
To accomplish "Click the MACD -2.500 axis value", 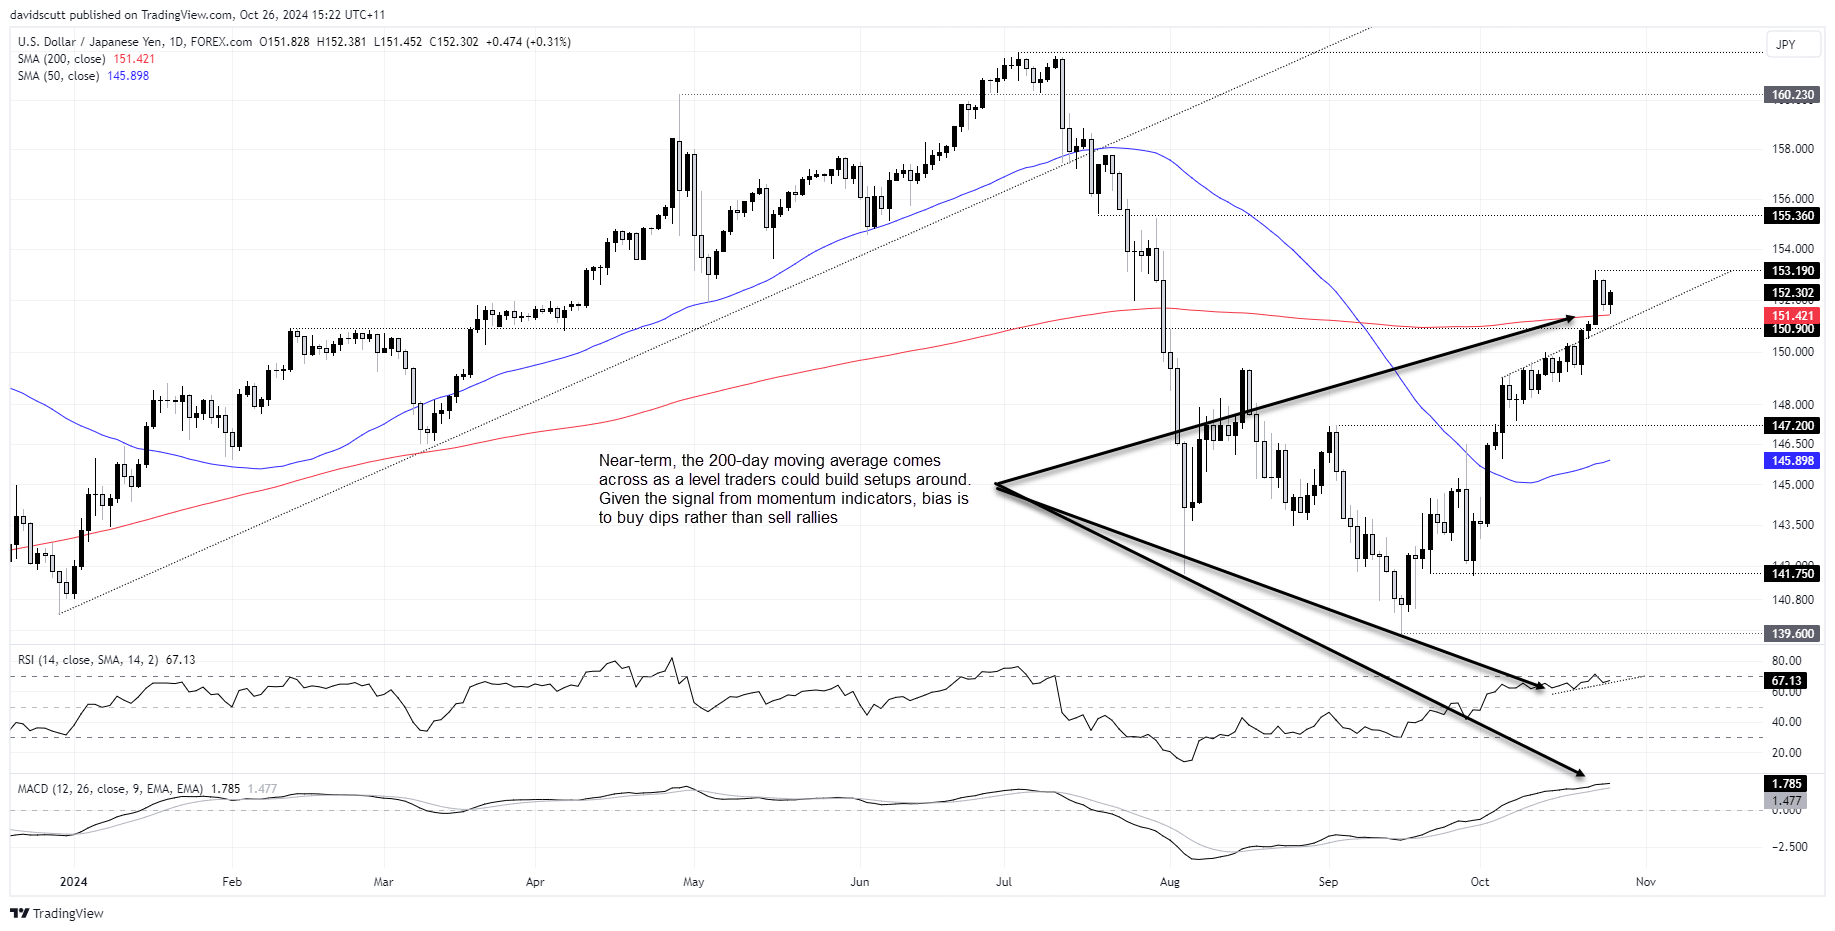I will [x=1790, y=847].
